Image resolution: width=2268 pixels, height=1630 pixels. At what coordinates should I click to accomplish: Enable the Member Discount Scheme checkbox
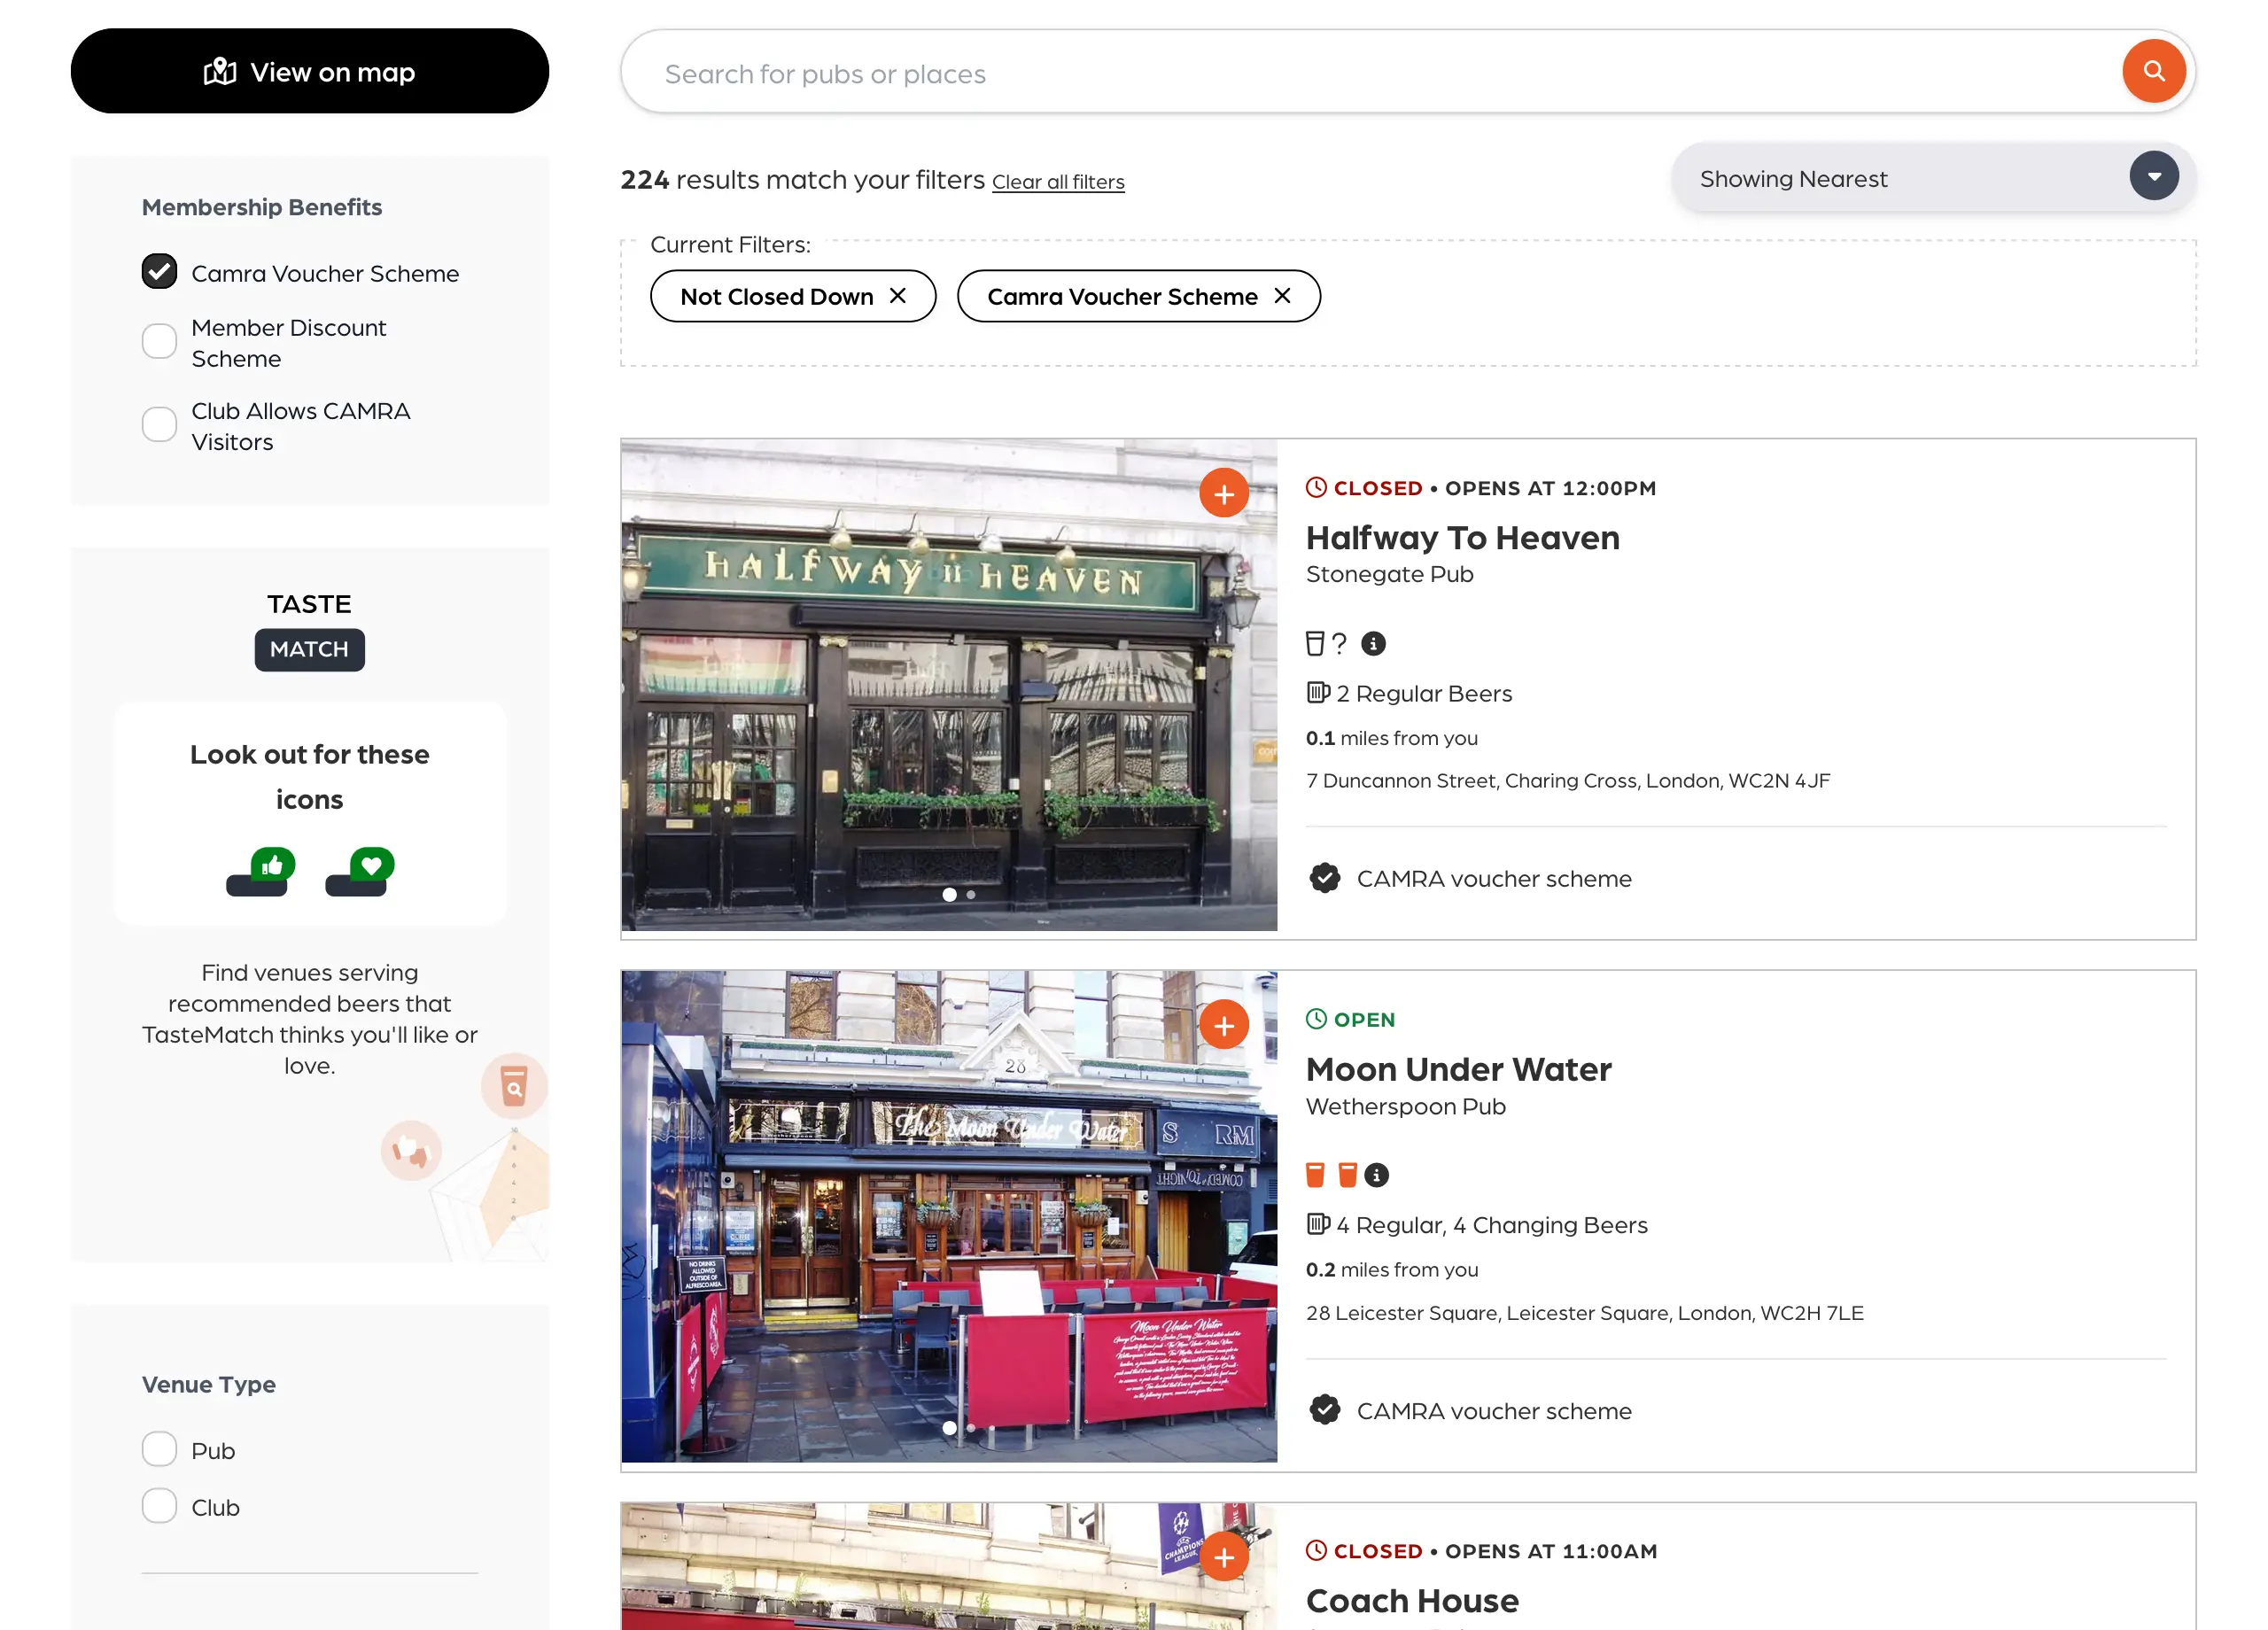159,342
